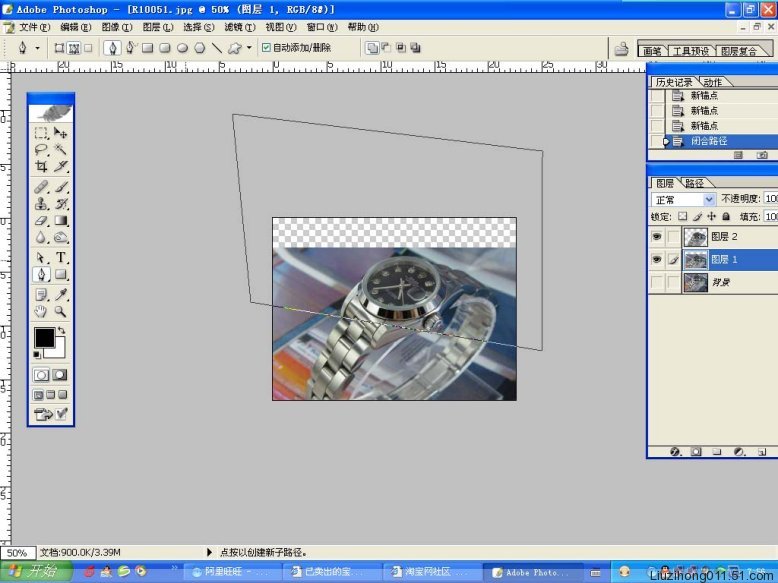The height and width of the screenshot is (583, 778).
Task: Hide 图层 2 with eye icon
Action: point(657,237)
